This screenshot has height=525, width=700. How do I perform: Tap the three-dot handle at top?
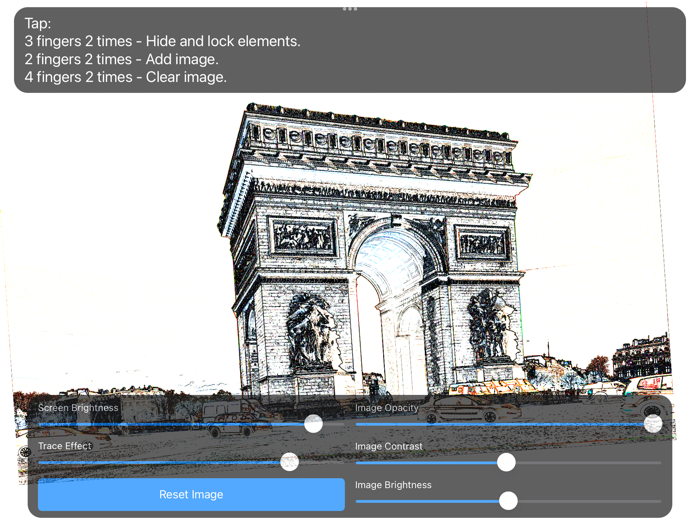pyautogui.click(x=350, y=8)
